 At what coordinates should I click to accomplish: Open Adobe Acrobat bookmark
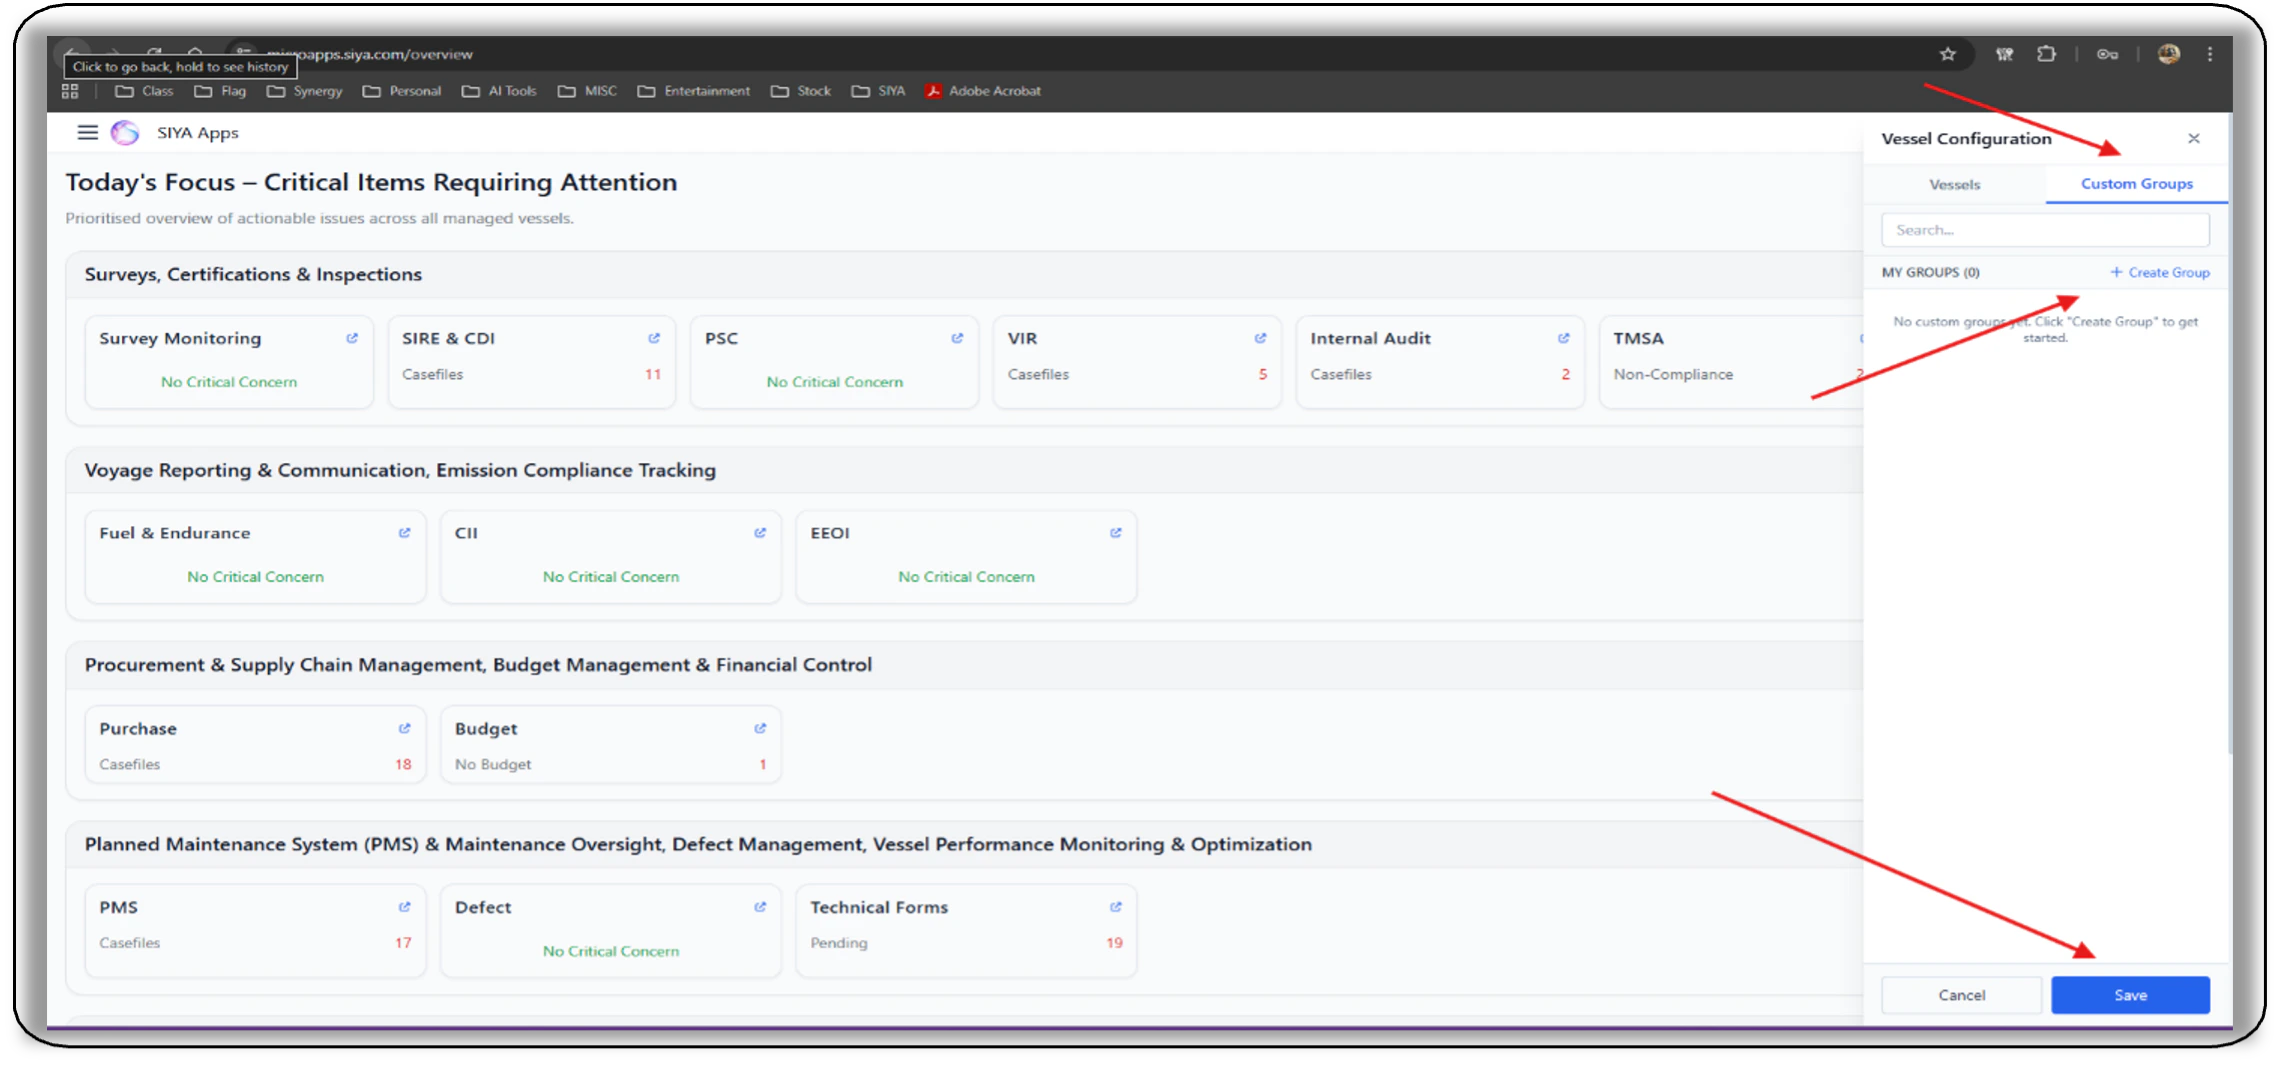(983, 91)
